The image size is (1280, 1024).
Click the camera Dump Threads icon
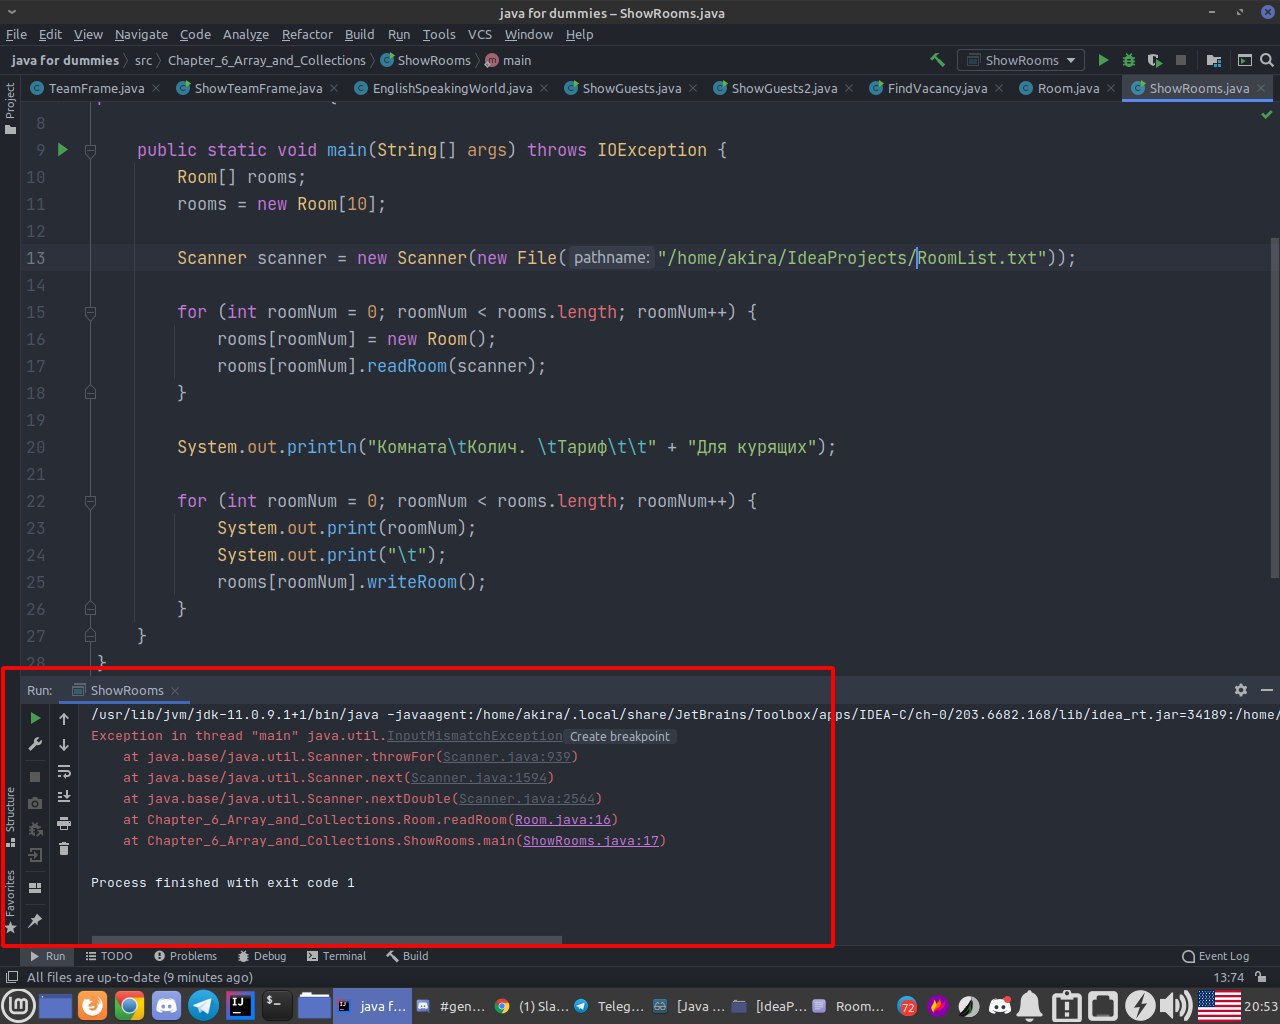pos(35,803)
